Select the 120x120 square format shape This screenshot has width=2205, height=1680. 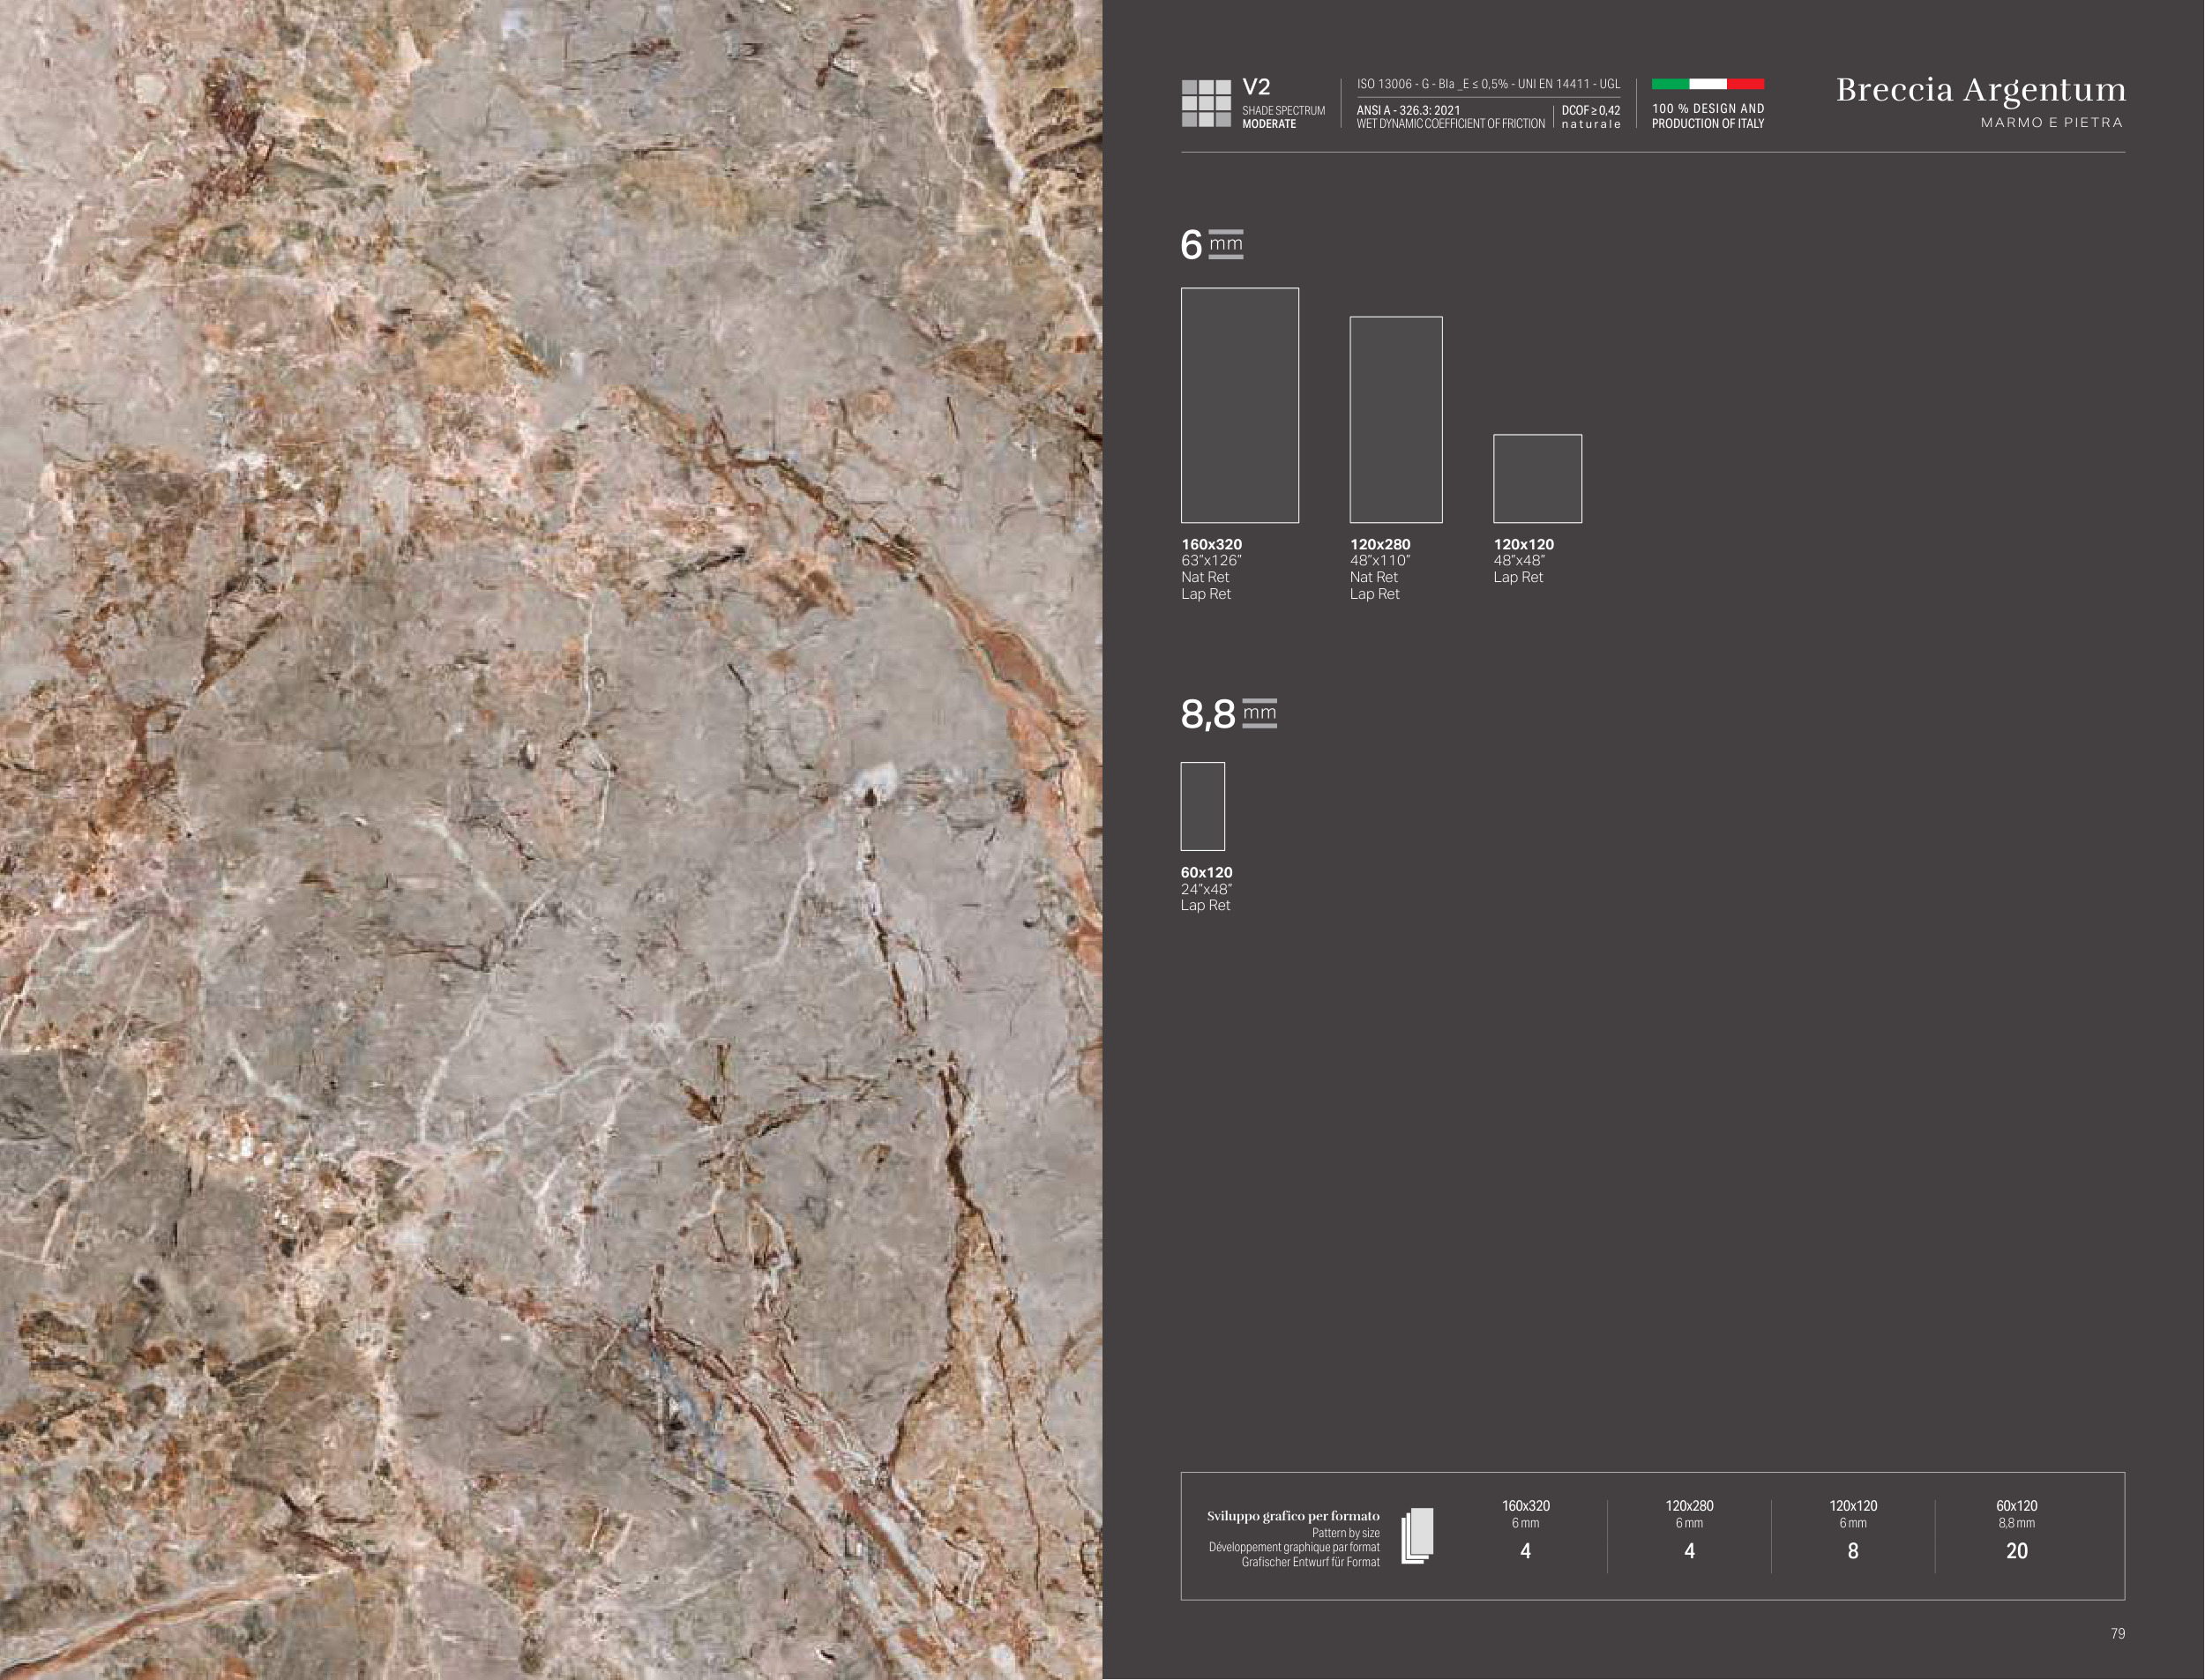click(1537, 478)
